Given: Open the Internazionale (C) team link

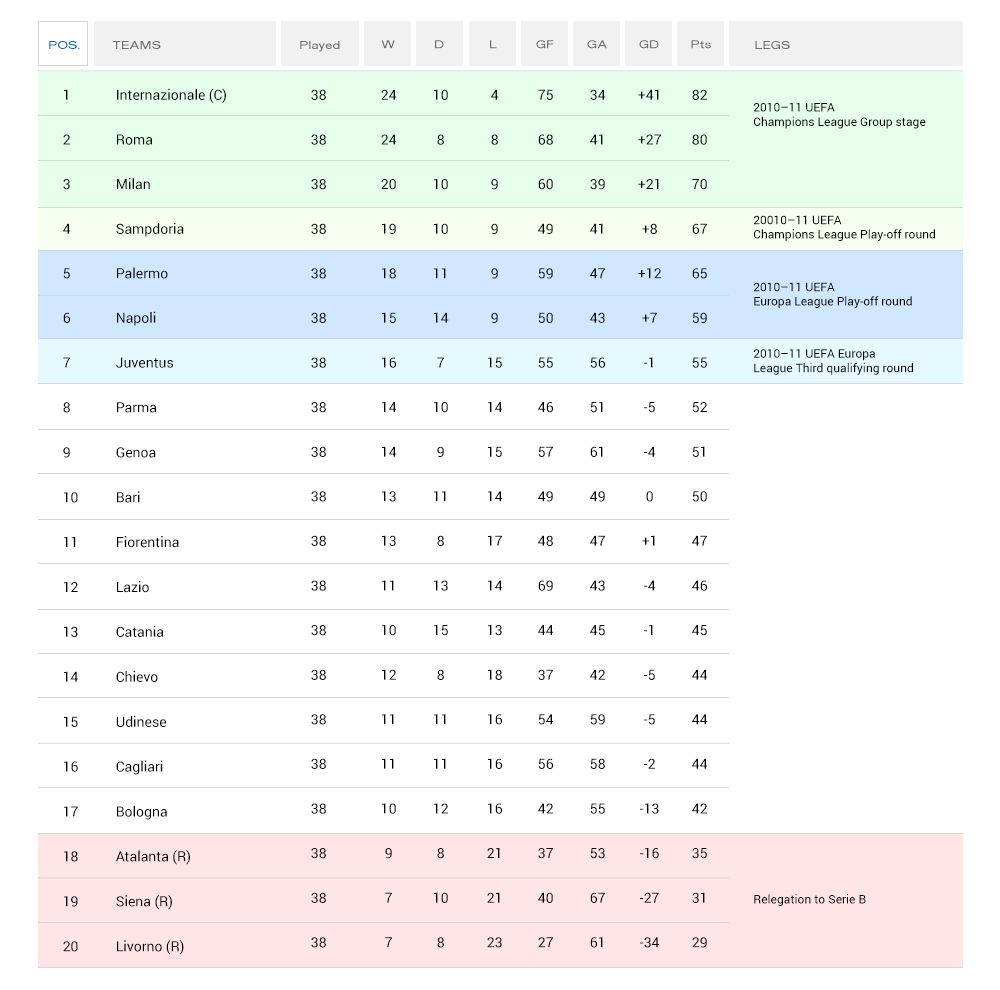Looking at the screenshot, I should pyautogui.click(x=171, y=95).
